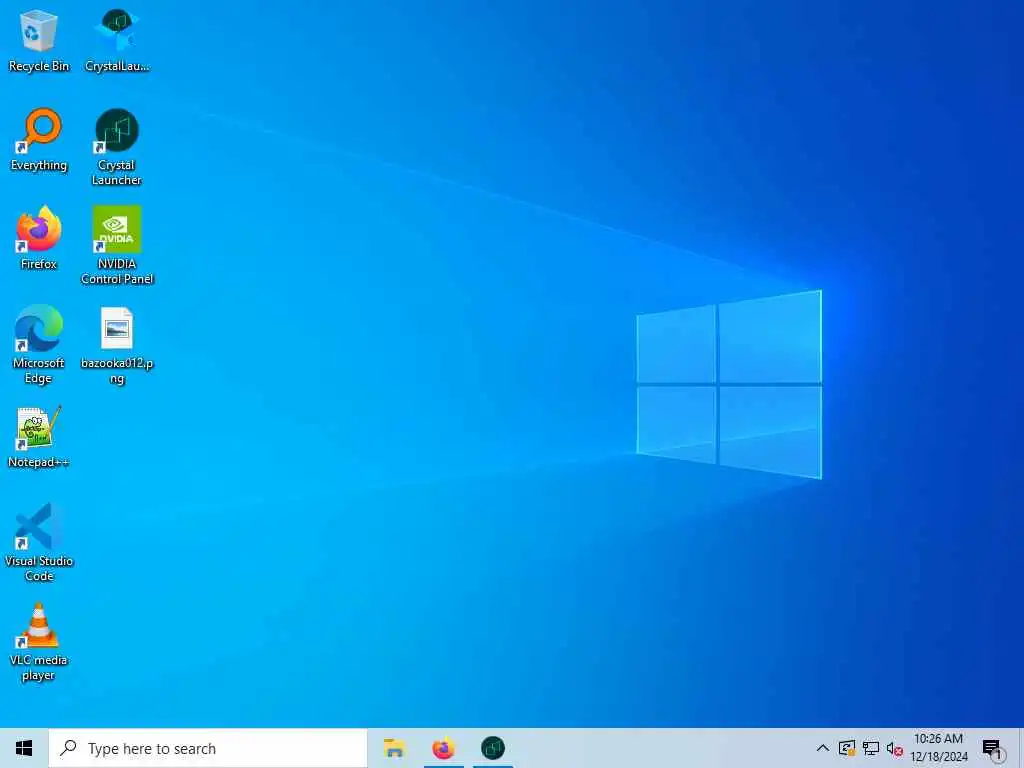Select the Everything search shortcut
The width and height of the screenshot is (1024, 768).
(39, 140)
